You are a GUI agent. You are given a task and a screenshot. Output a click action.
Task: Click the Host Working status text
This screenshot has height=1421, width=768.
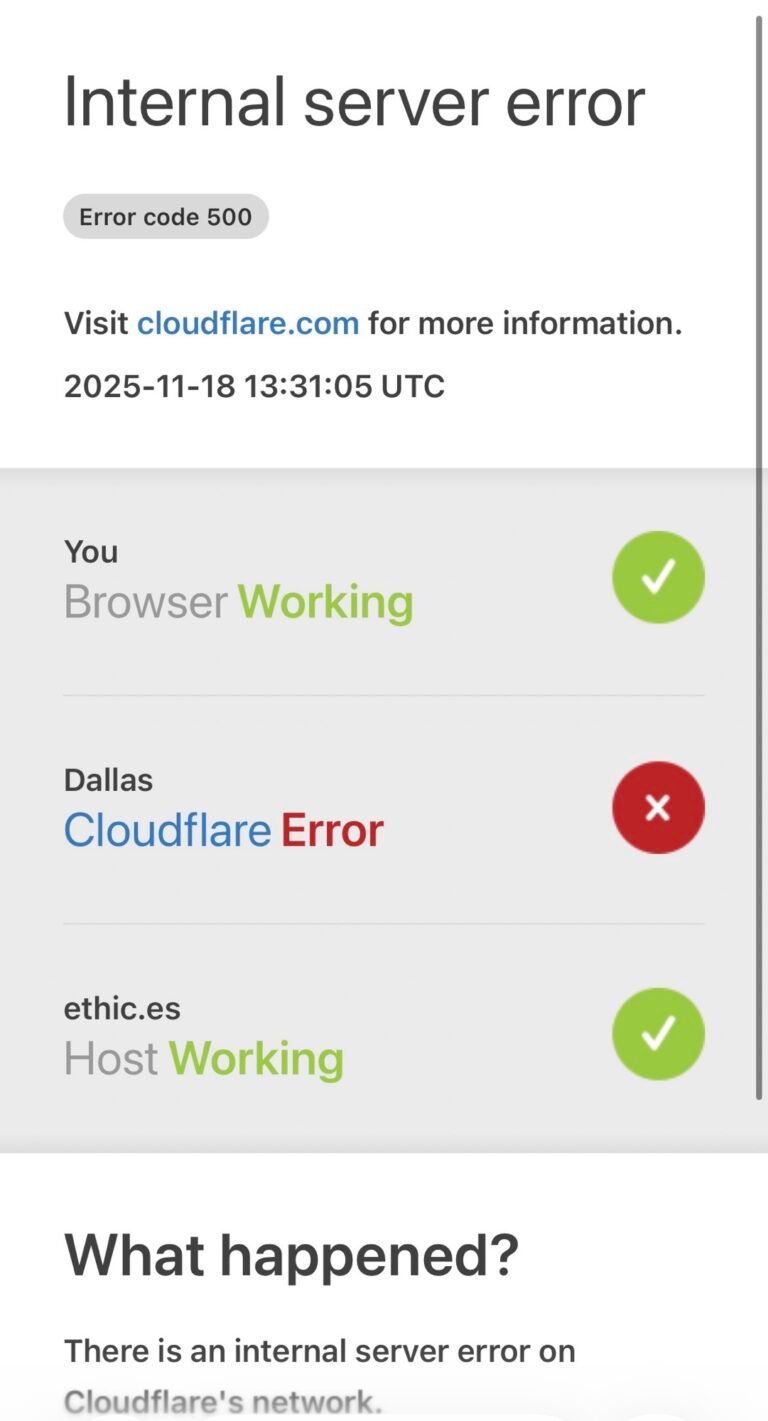click(x=203, y=1058)
